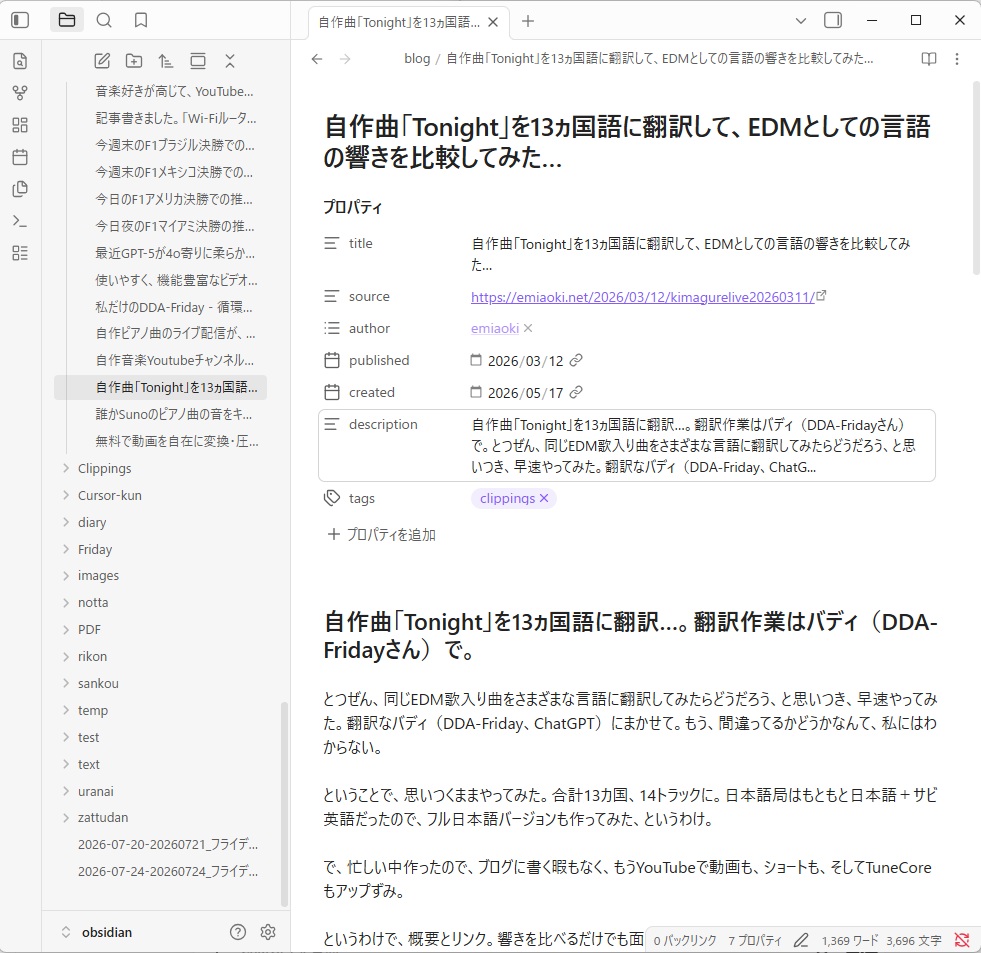Change sort order icon

pyautogui.click(x=165, y=61)
